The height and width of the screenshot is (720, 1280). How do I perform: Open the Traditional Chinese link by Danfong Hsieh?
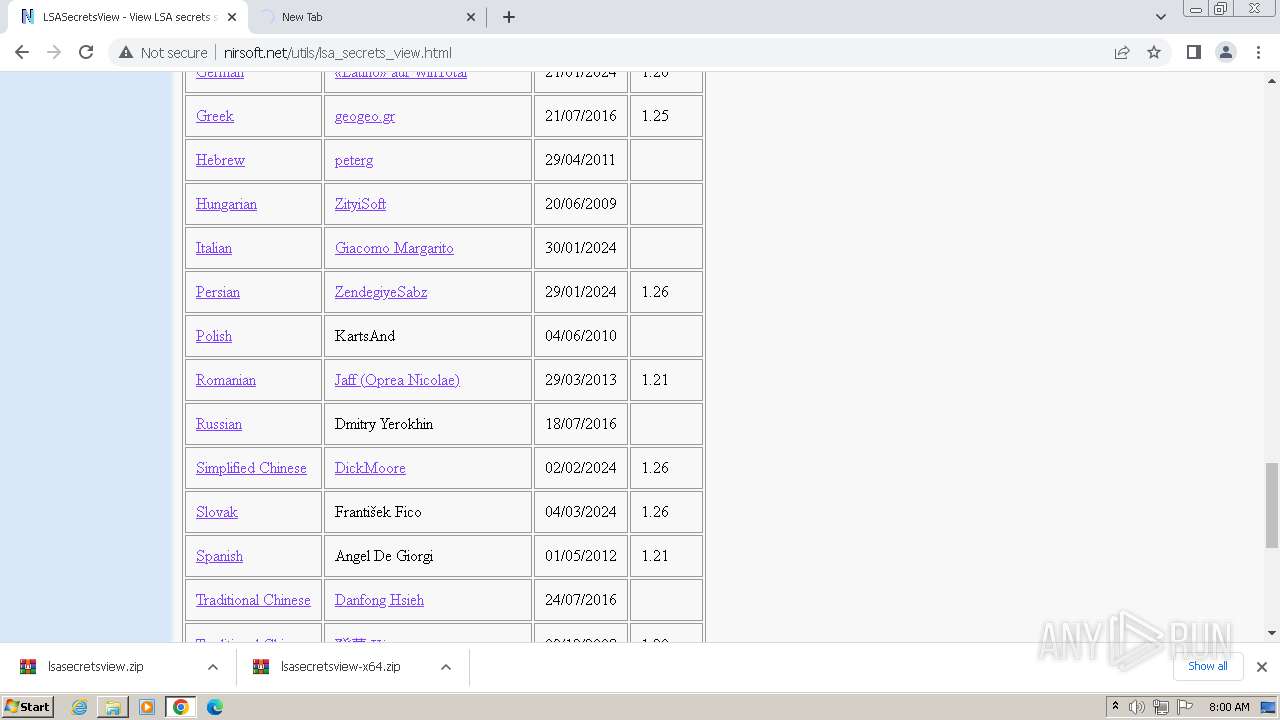pos(253,600)
